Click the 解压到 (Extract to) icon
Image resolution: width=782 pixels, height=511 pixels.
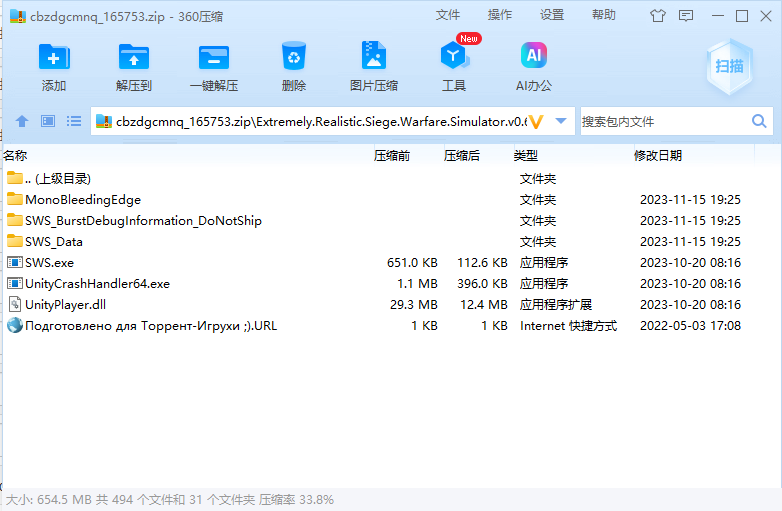point(134,57)
